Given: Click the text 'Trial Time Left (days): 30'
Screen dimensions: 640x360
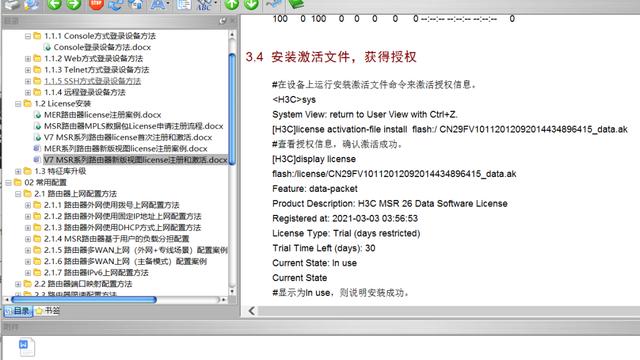Looking at the screenshot, I should coord(324,248).
